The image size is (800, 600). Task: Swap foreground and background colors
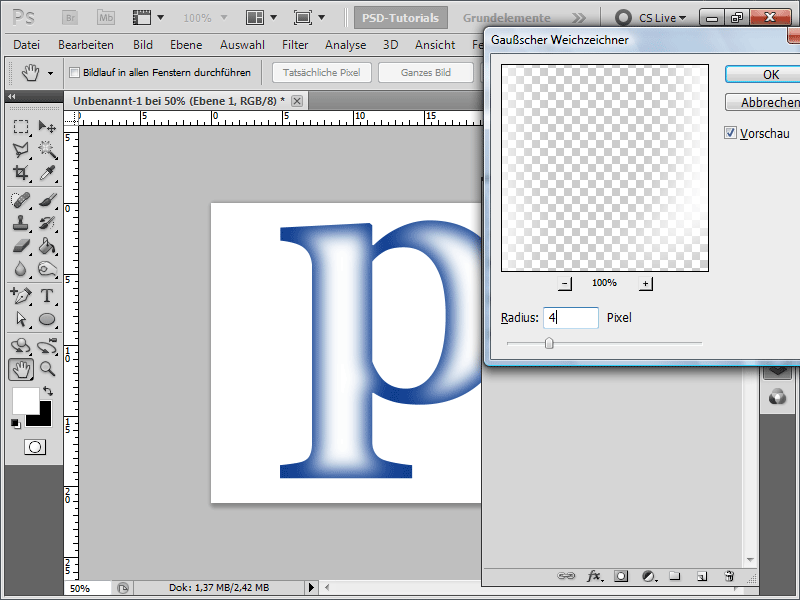[x=48, y=391]
